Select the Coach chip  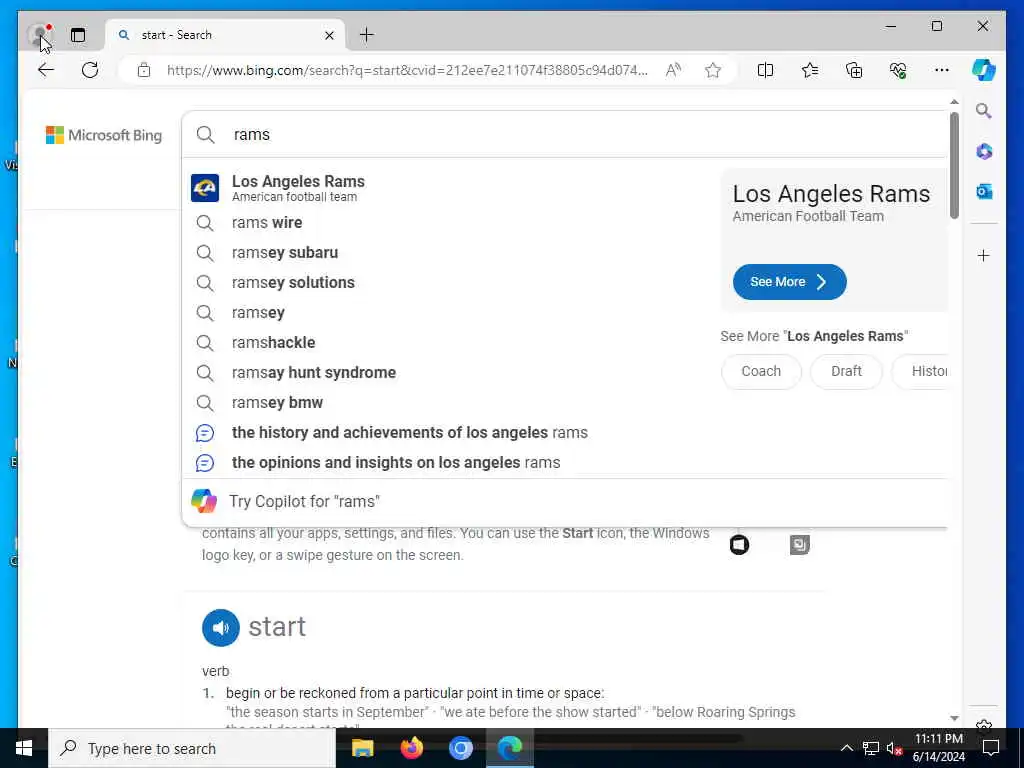[761, 372]
